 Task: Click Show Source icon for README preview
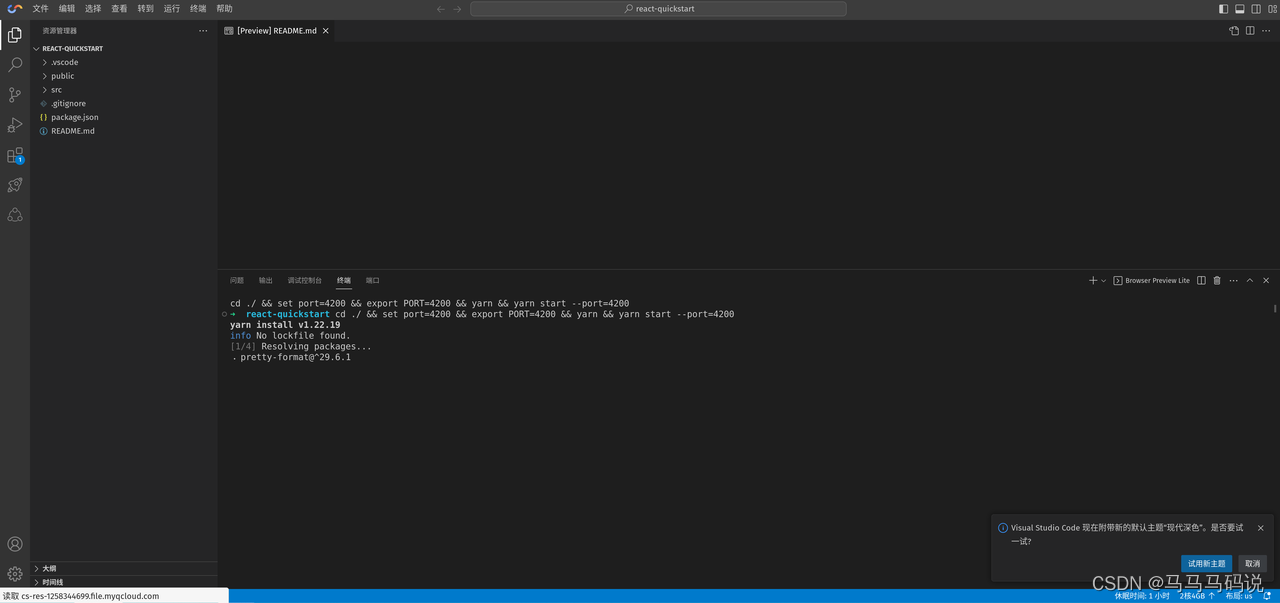(x=1234, y=31)
